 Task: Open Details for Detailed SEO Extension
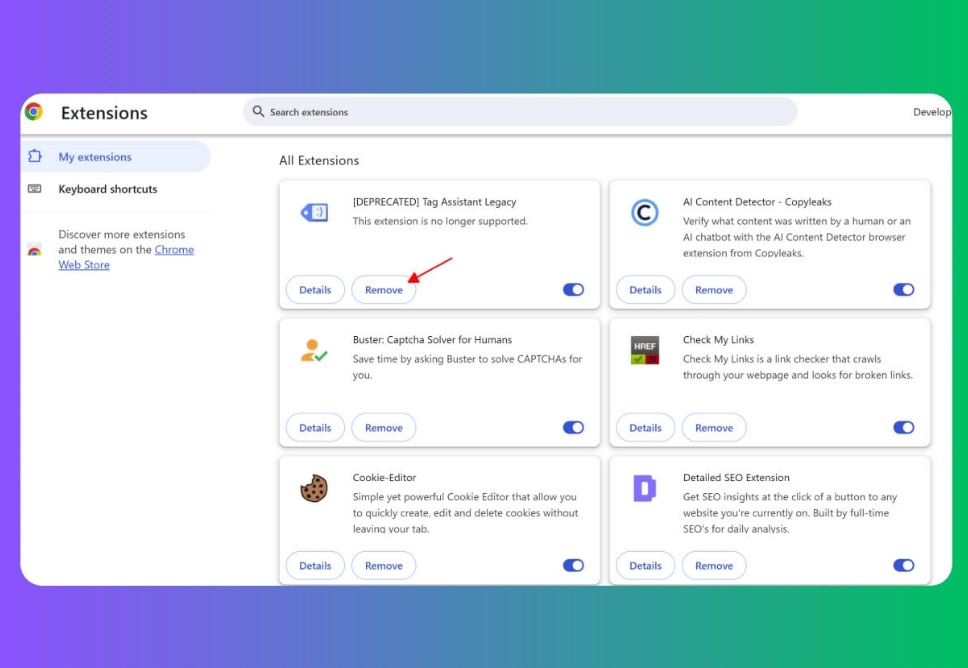645,566
